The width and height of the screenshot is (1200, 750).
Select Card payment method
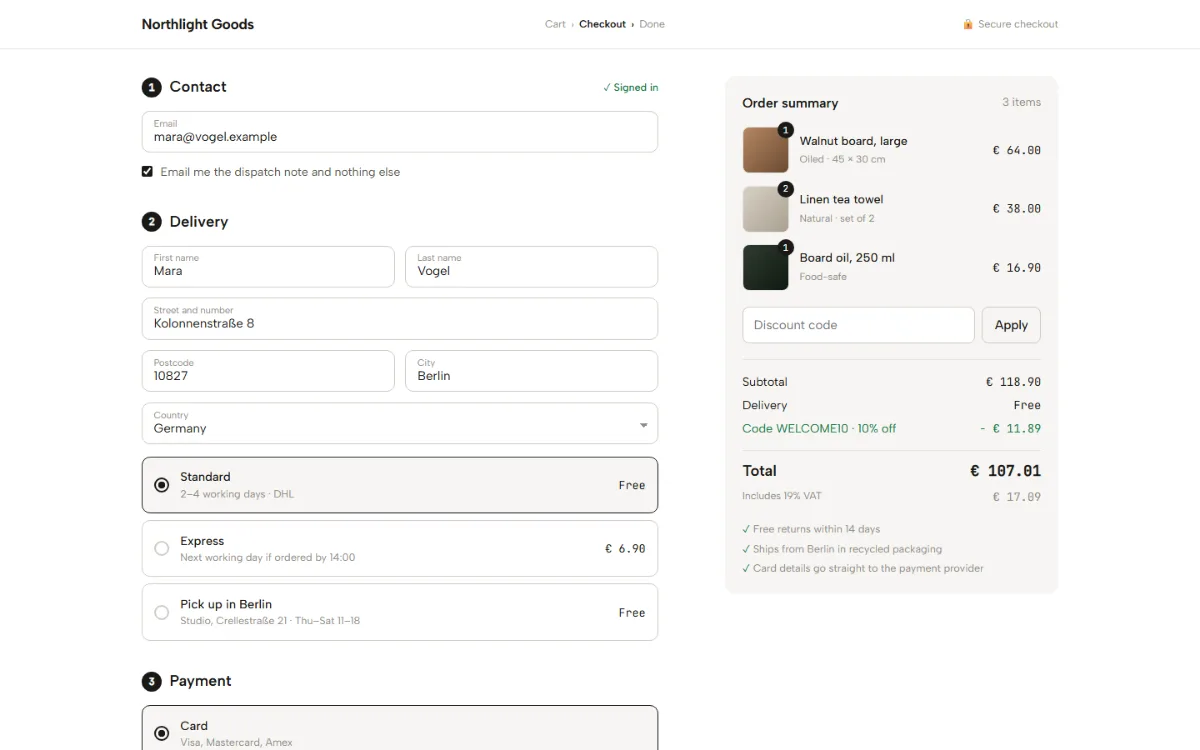tap(400, 728)
